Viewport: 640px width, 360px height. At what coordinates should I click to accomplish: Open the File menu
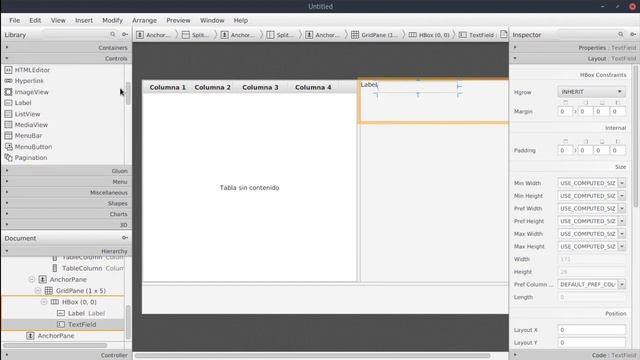tap(14, 20)
